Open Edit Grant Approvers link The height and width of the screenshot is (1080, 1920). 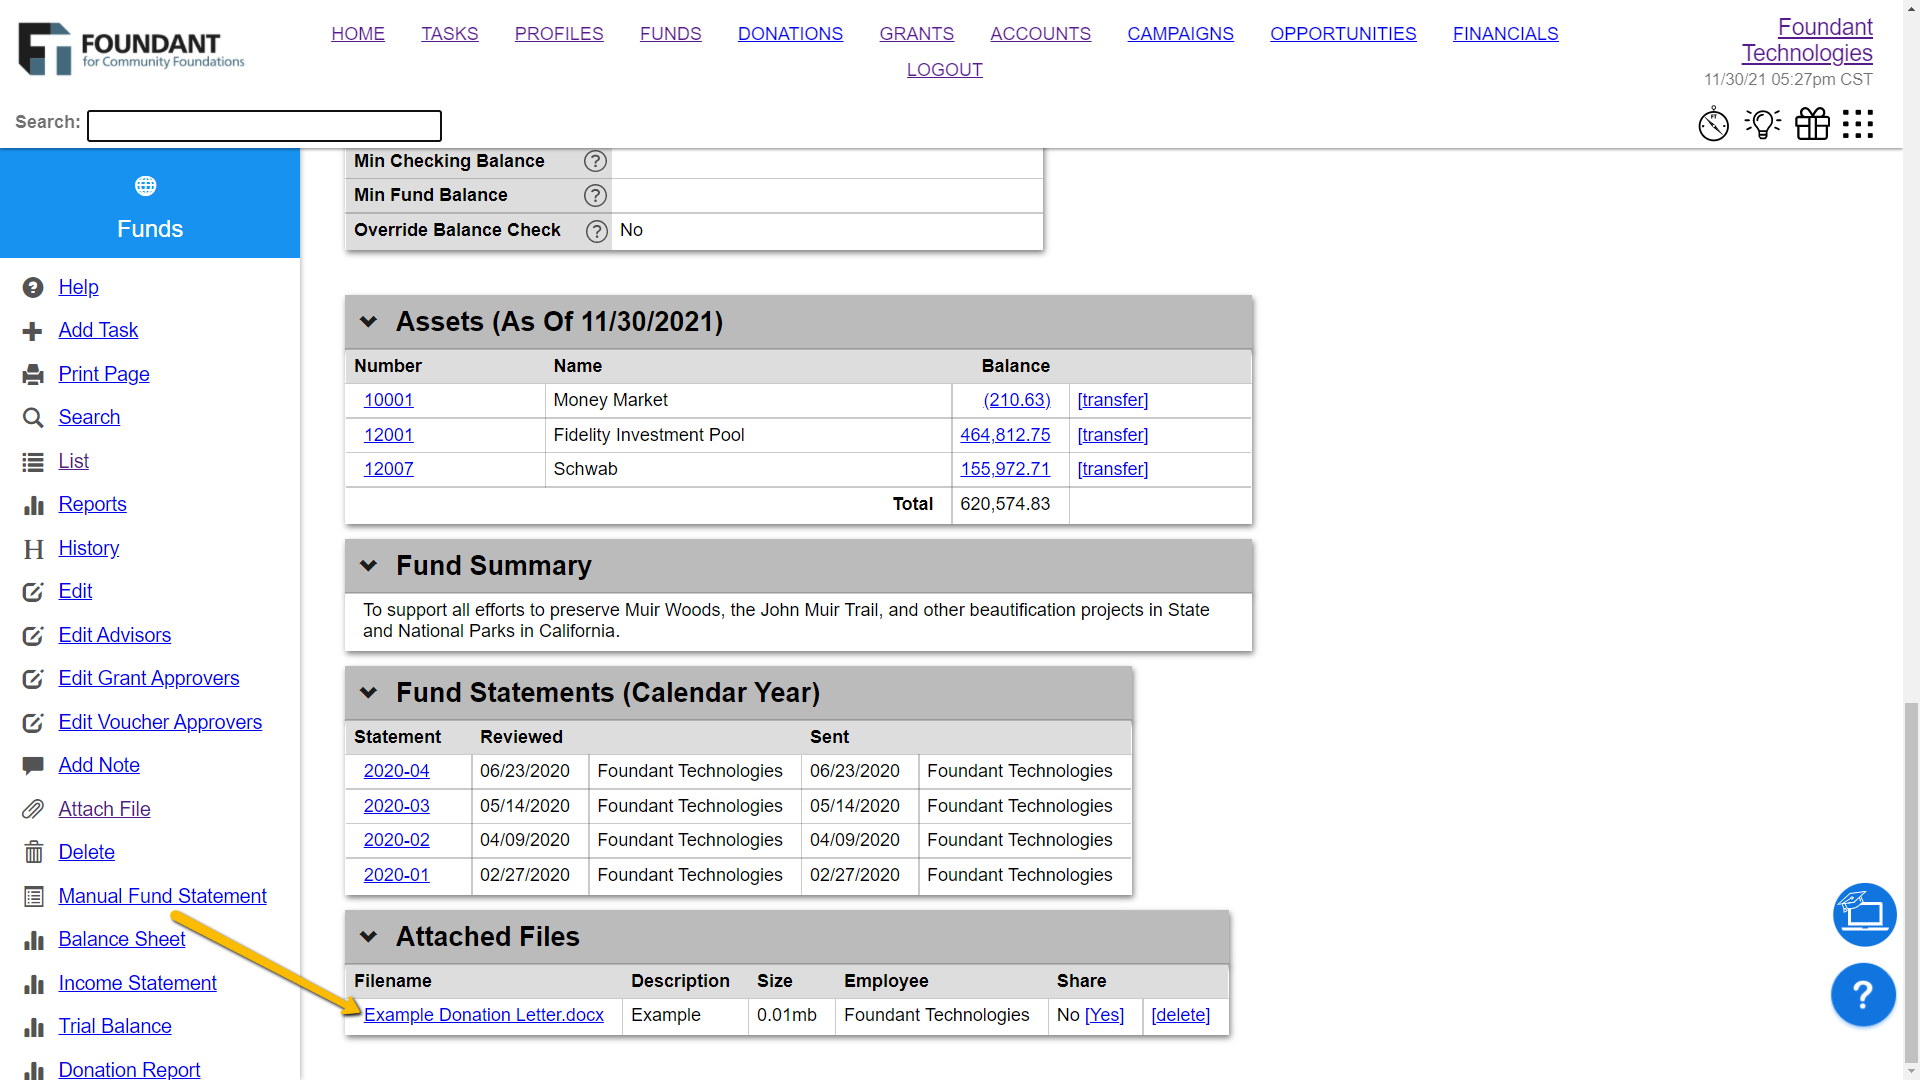tap(149, 678)
